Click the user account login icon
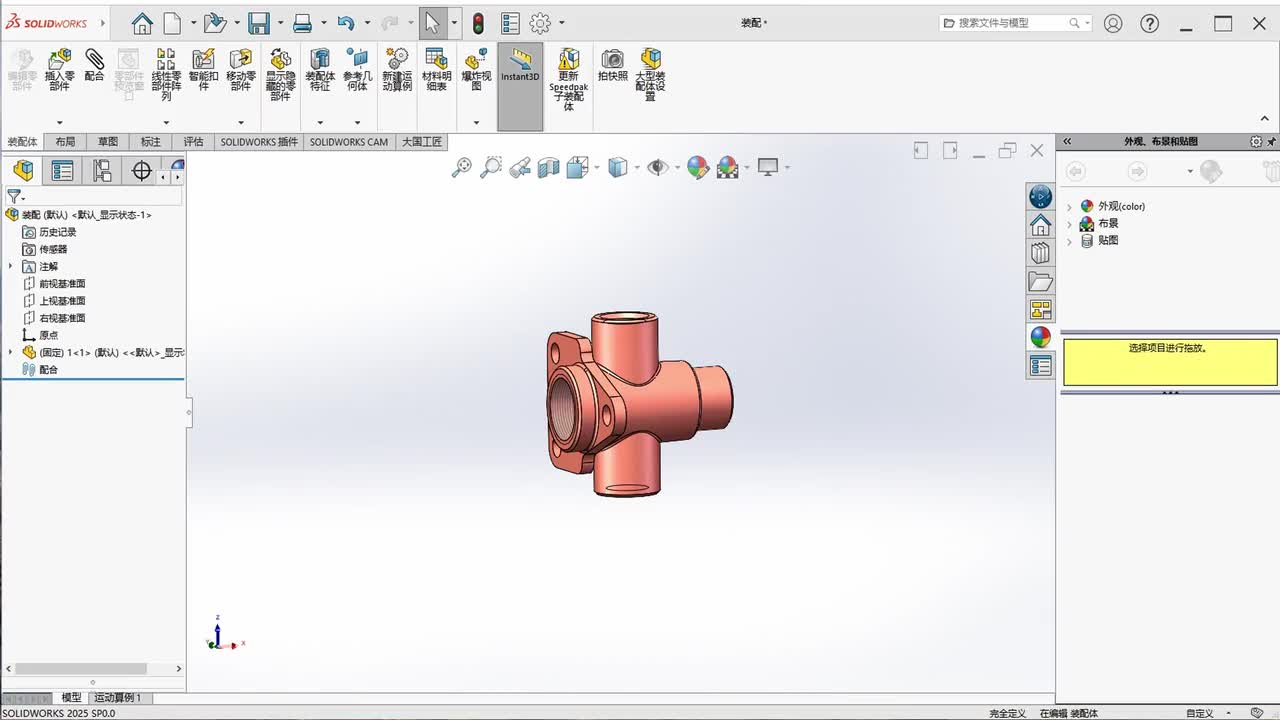Screen dimensions: 1280x720 coord(1113,23)
